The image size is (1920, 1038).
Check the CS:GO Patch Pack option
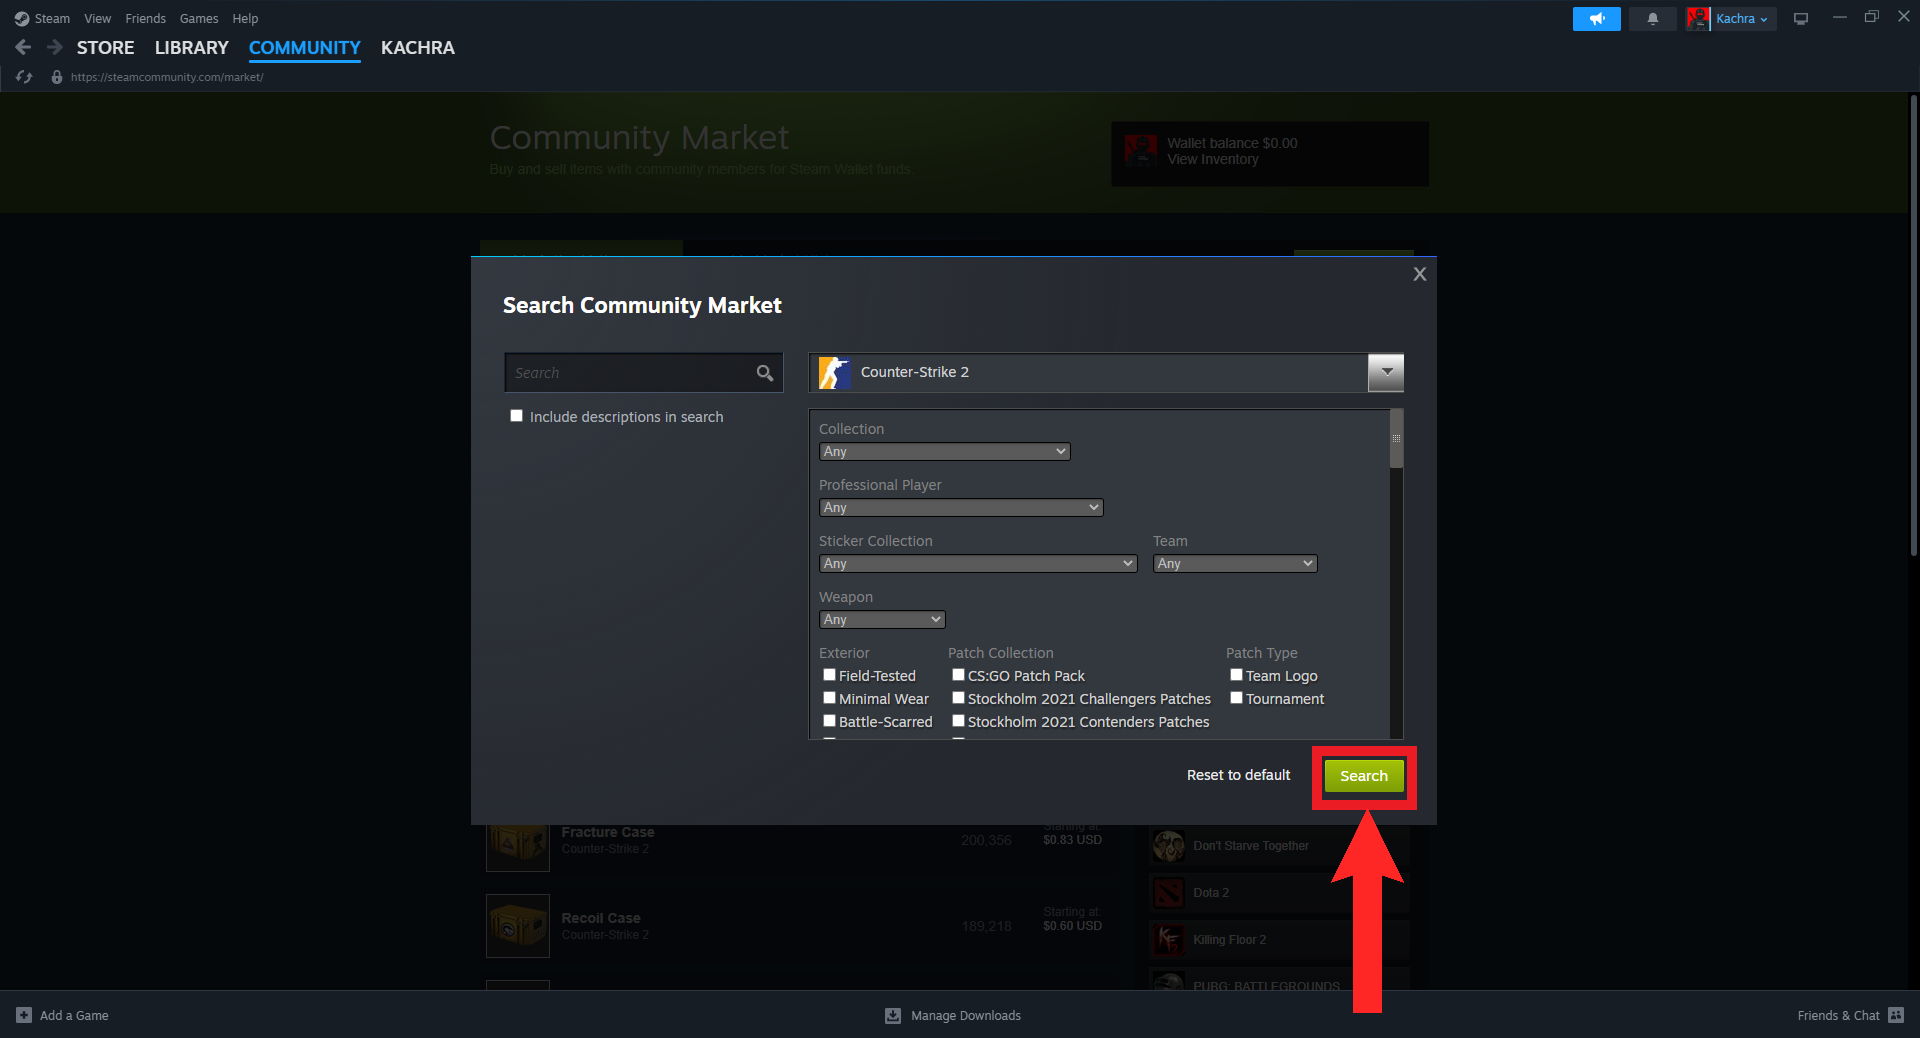[958, 675]
